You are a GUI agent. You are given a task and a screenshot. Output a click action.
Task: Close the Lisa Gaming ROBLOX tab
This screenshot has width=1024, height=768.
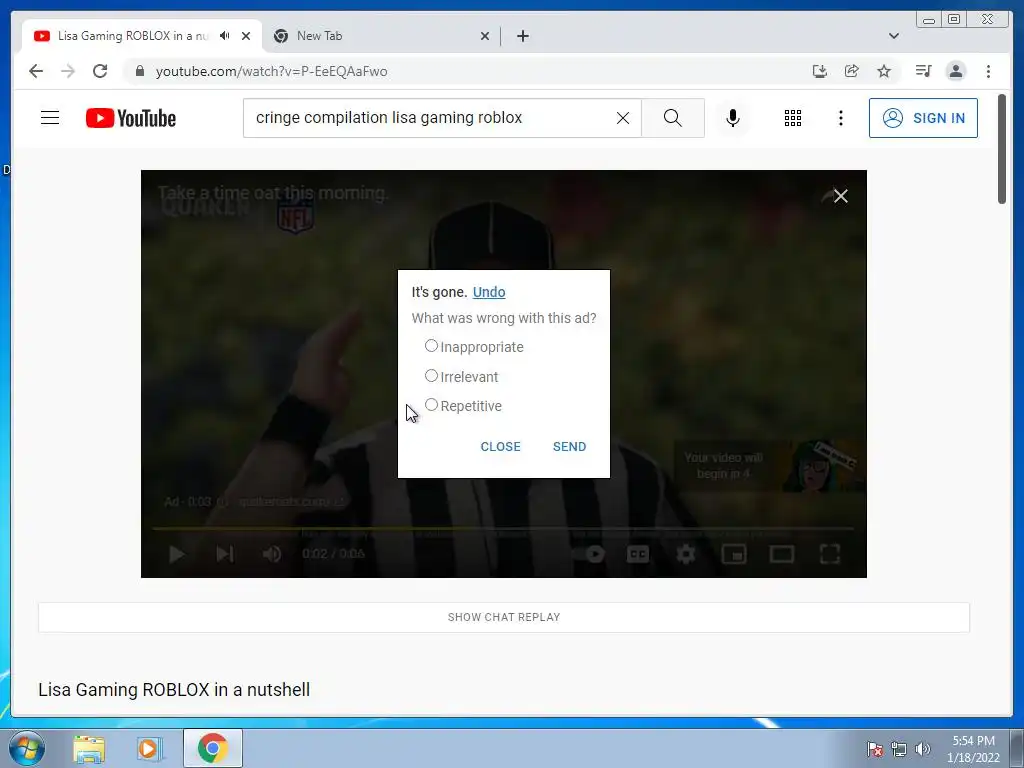pos(246,36)
